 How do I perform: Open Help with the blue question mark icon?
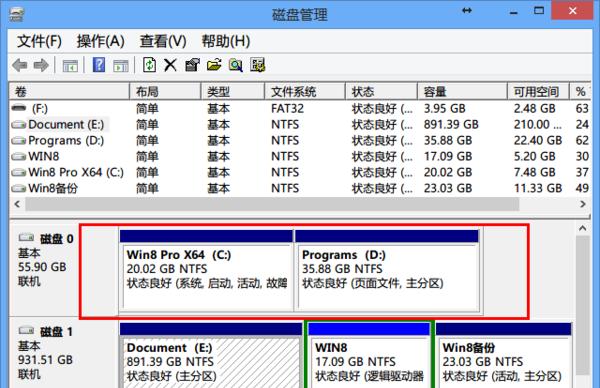point(99,65)
